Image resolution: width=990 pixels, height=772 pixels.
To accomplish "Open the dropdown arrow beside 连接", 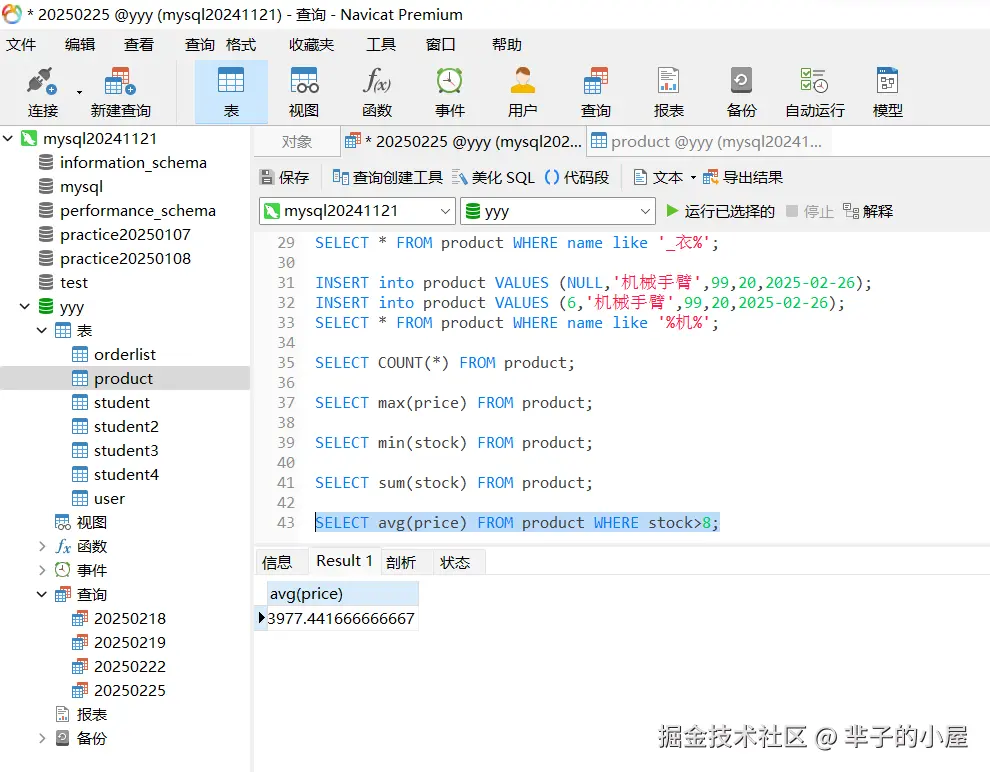I will click(x=80, y=92).
